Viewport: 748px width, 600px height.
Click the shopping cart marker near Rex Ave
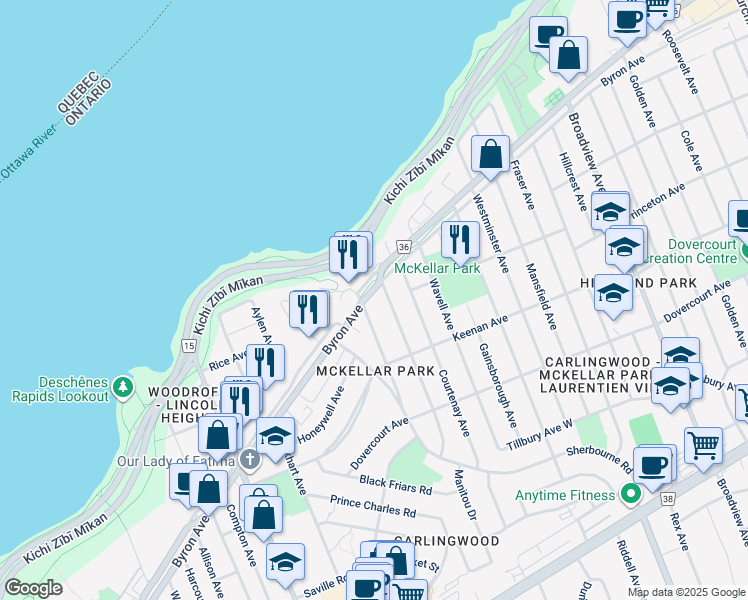pyautogui.click(x=704, y=445)
